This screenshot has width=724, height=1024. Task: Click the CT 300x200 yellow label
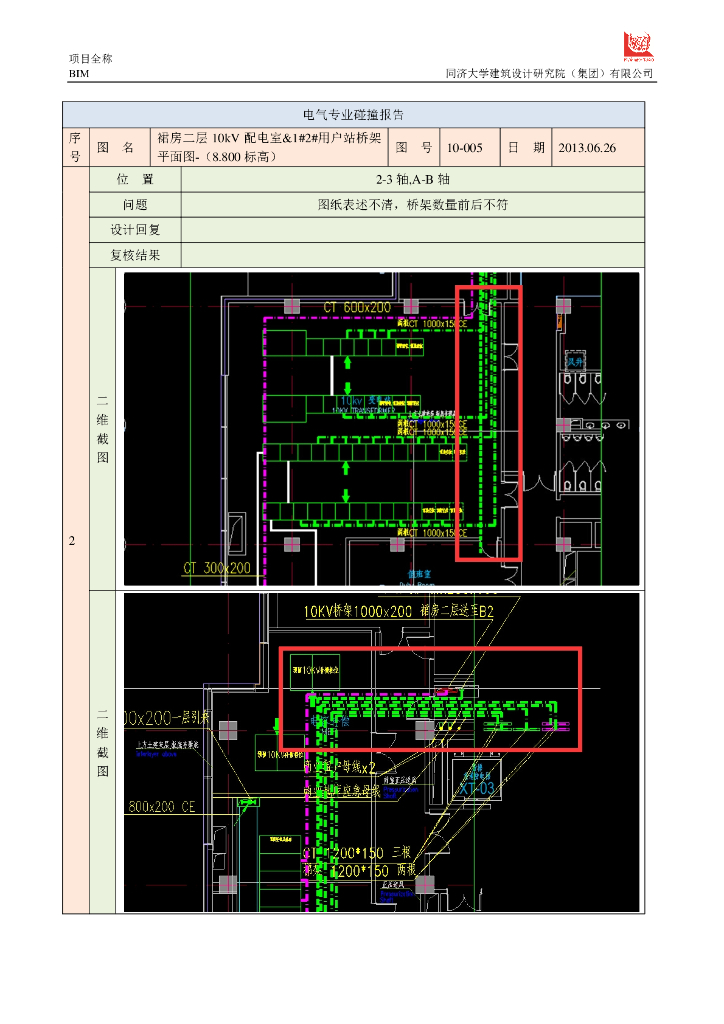click(x=217, y=568)
